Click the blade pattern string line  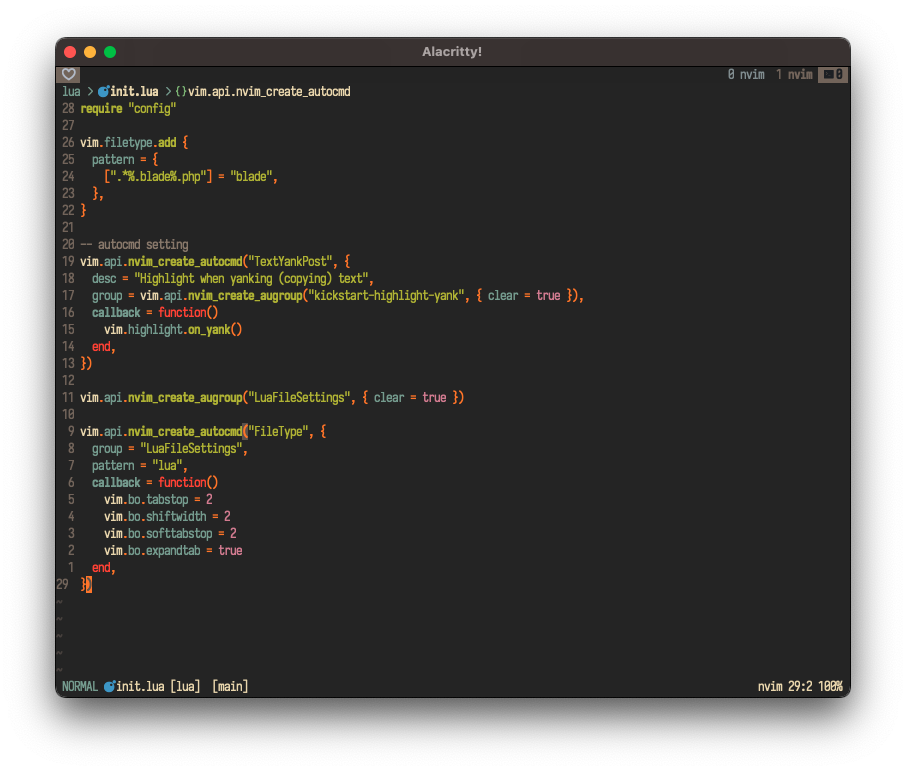(191, 176)
